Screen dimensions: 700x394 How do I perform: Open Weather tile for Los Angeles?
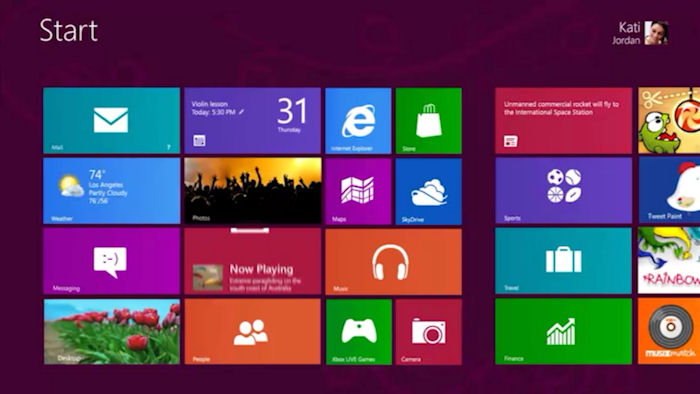click(x=112, y=191)
